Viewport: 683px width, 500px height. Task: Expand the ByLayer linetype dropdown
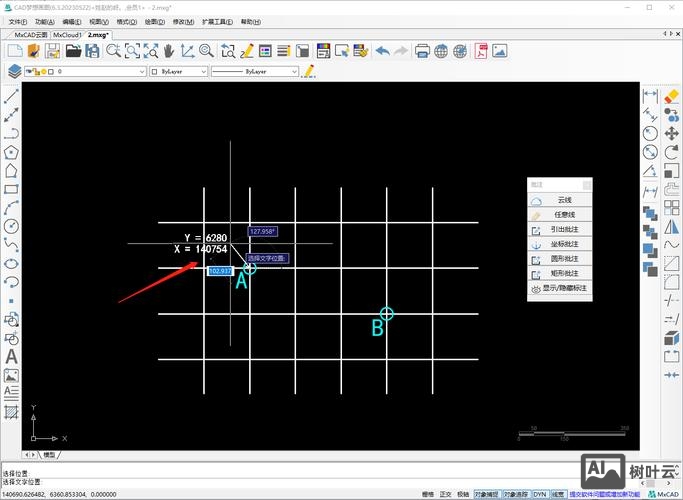294,72
